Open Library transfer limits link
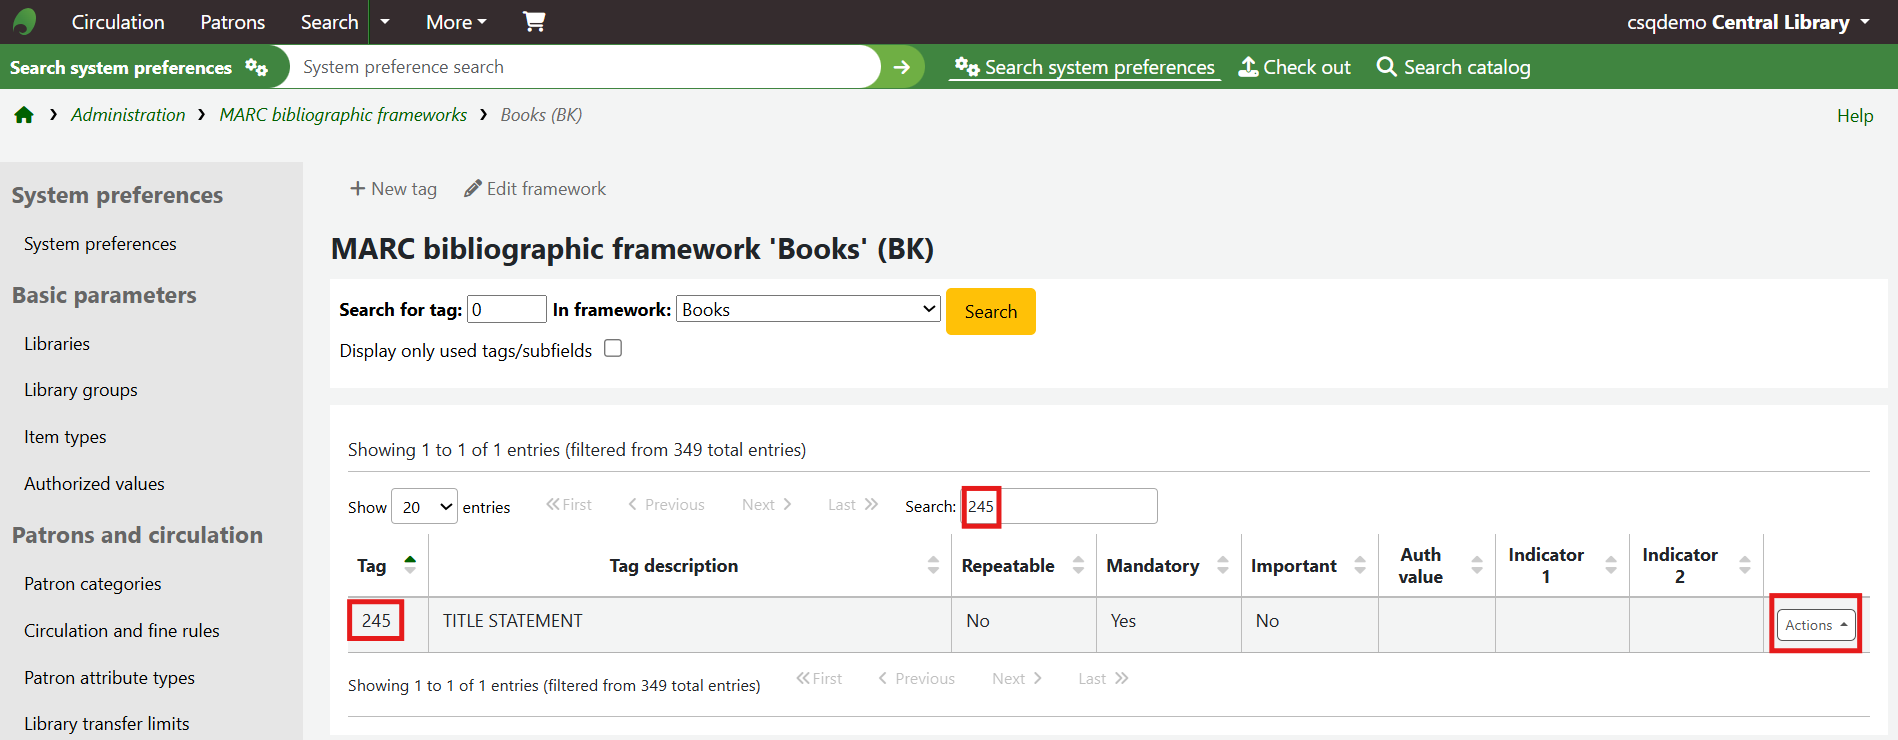Viewport: 1898px width, 740px height. pyautogui.click(x=107, y=724)
